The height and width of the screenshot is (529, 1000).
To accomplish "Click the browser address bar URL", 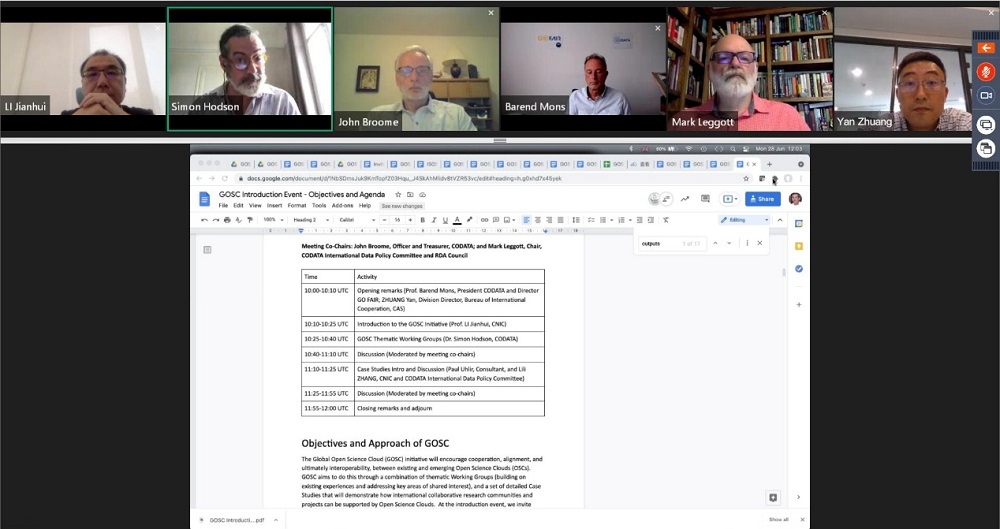I will click(404, 179).
